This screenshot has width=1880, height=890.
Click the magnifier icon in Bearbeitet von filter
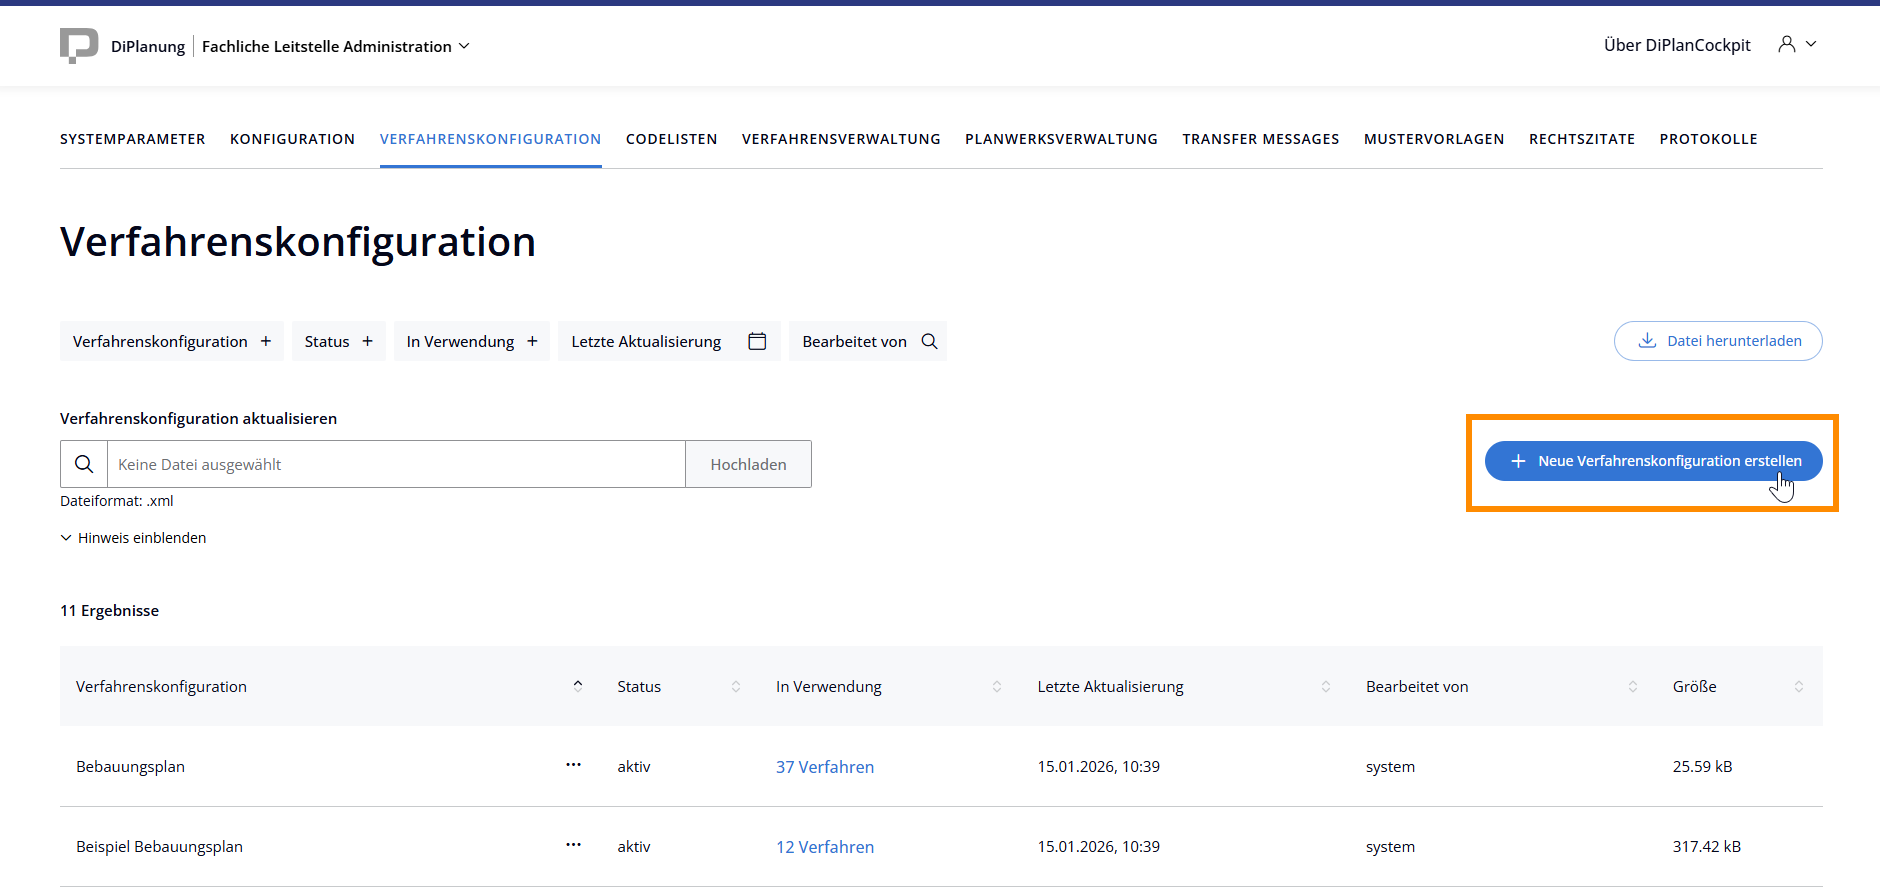click(929, 341)
